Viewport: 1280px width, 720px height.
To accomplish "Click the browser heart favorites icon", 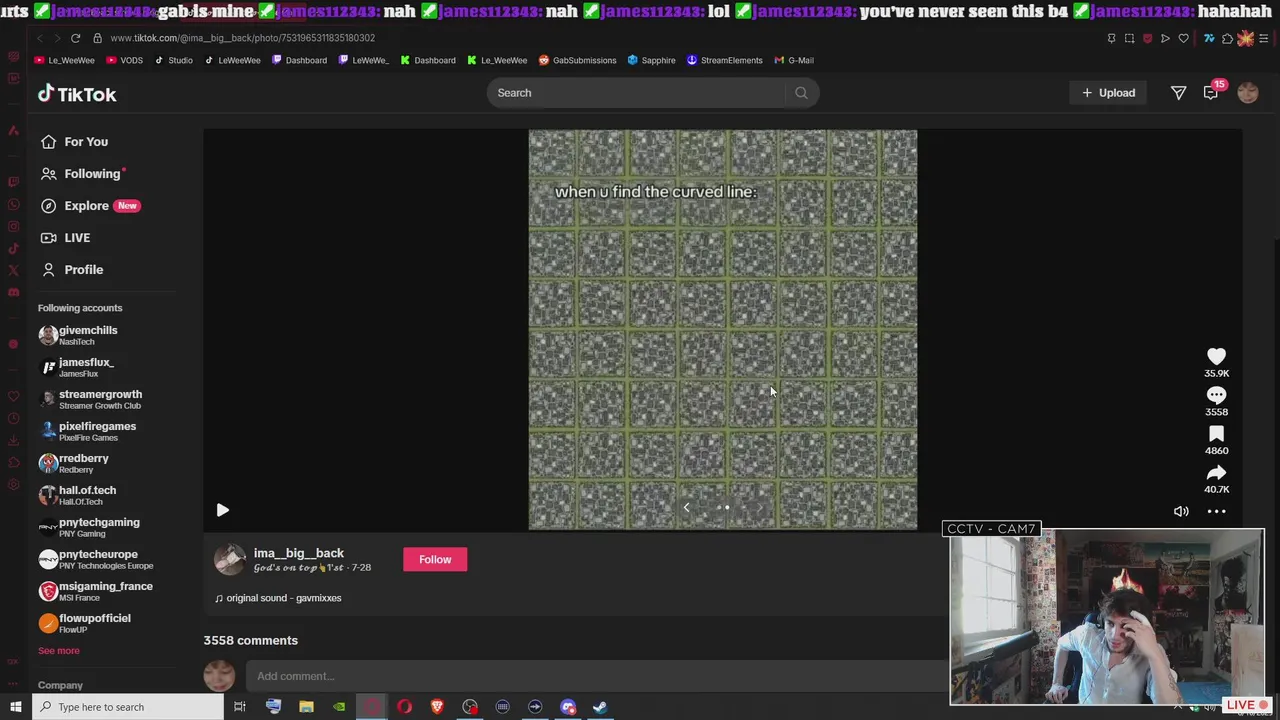I will (1183, 38).
